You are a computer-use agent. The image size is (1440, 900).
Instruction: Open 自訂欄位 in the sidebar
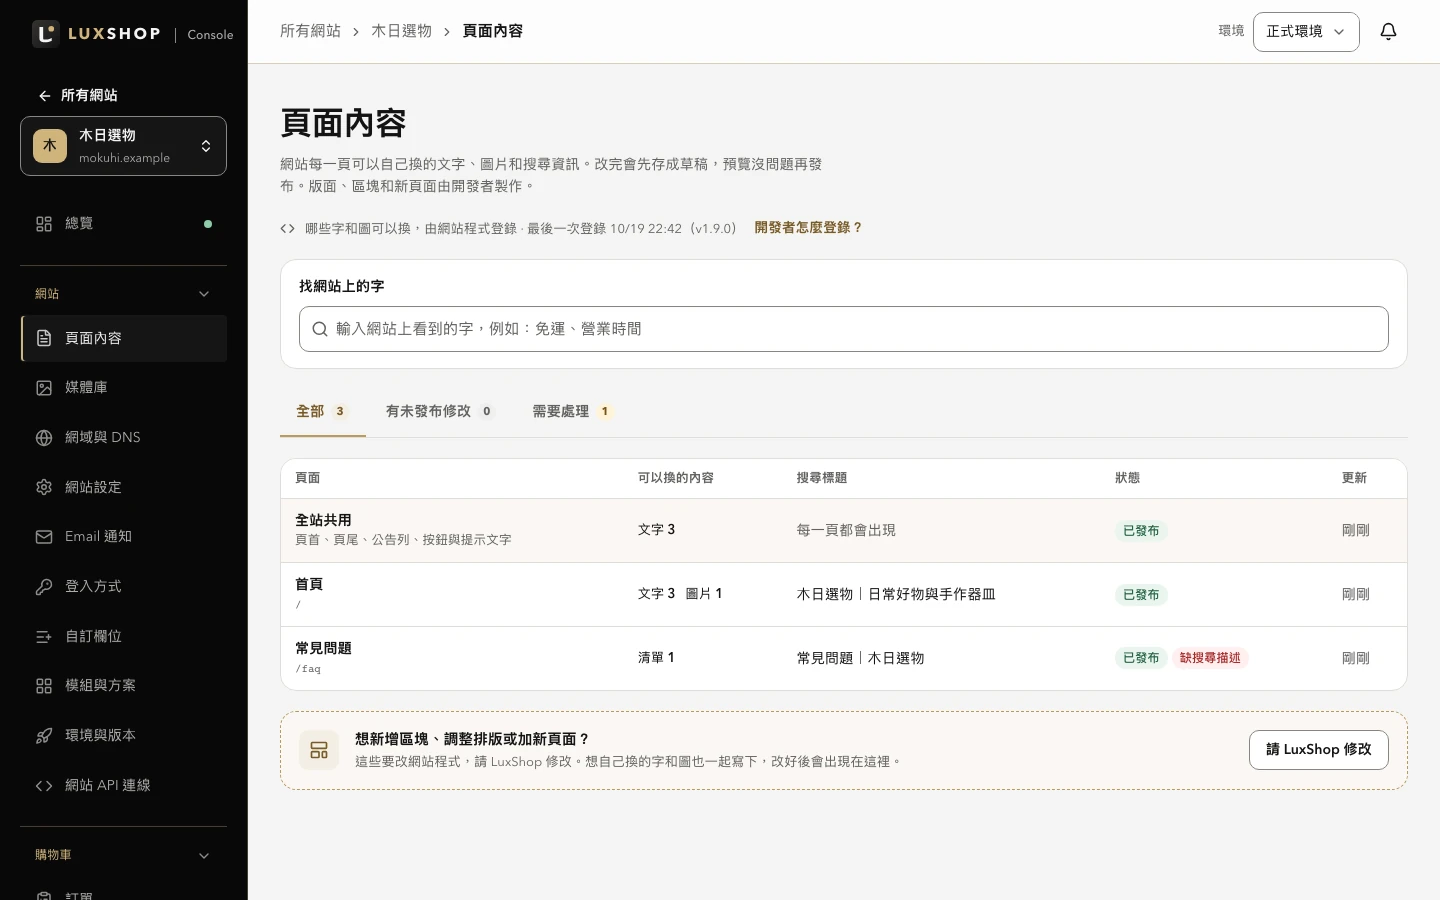click(x=123, y=636)
